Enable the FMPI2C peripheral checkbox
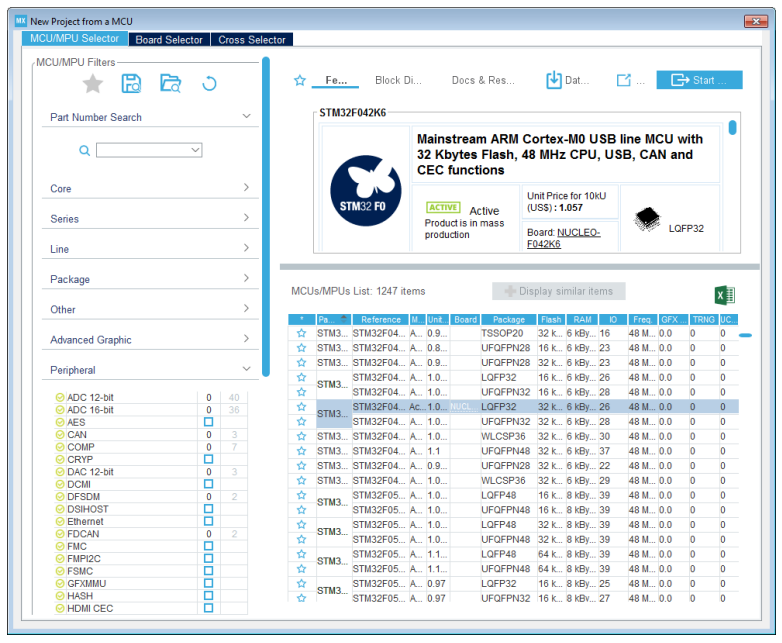Image resolution: width=782 pixels, height=643 pixels. click(x=208, y=559)
